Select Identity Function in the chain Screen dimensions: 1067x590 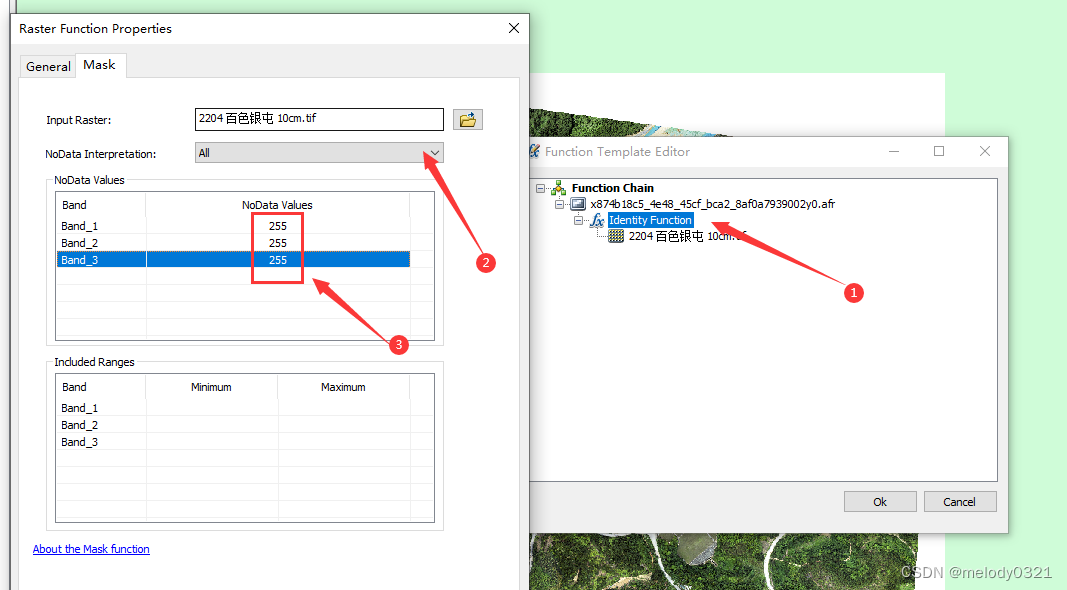[x=651, y=220]
